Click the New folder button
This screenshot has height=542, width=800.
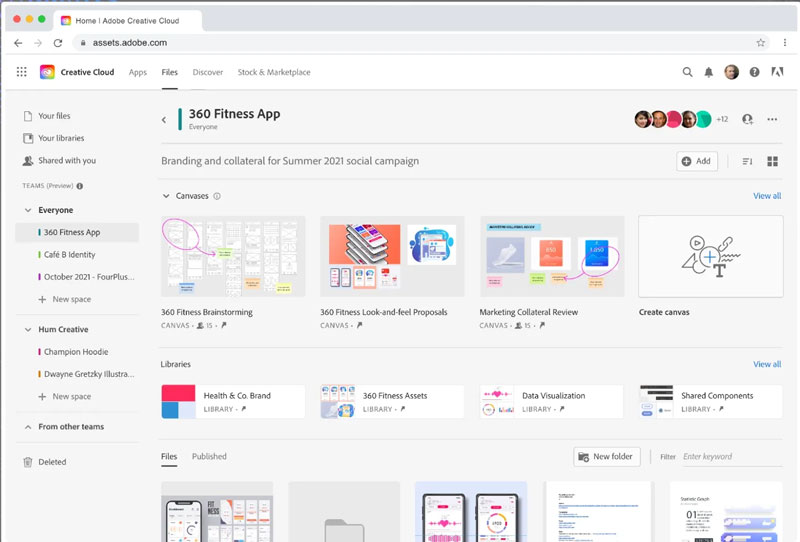pos(607,457)
